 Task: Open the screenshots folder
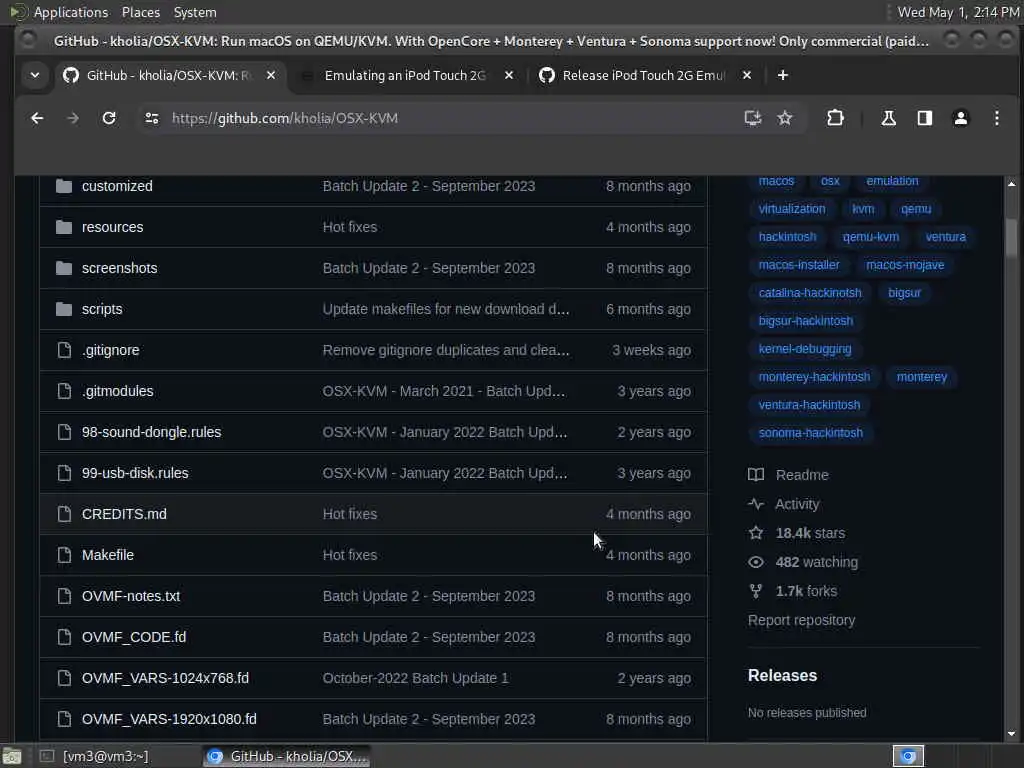120,268
